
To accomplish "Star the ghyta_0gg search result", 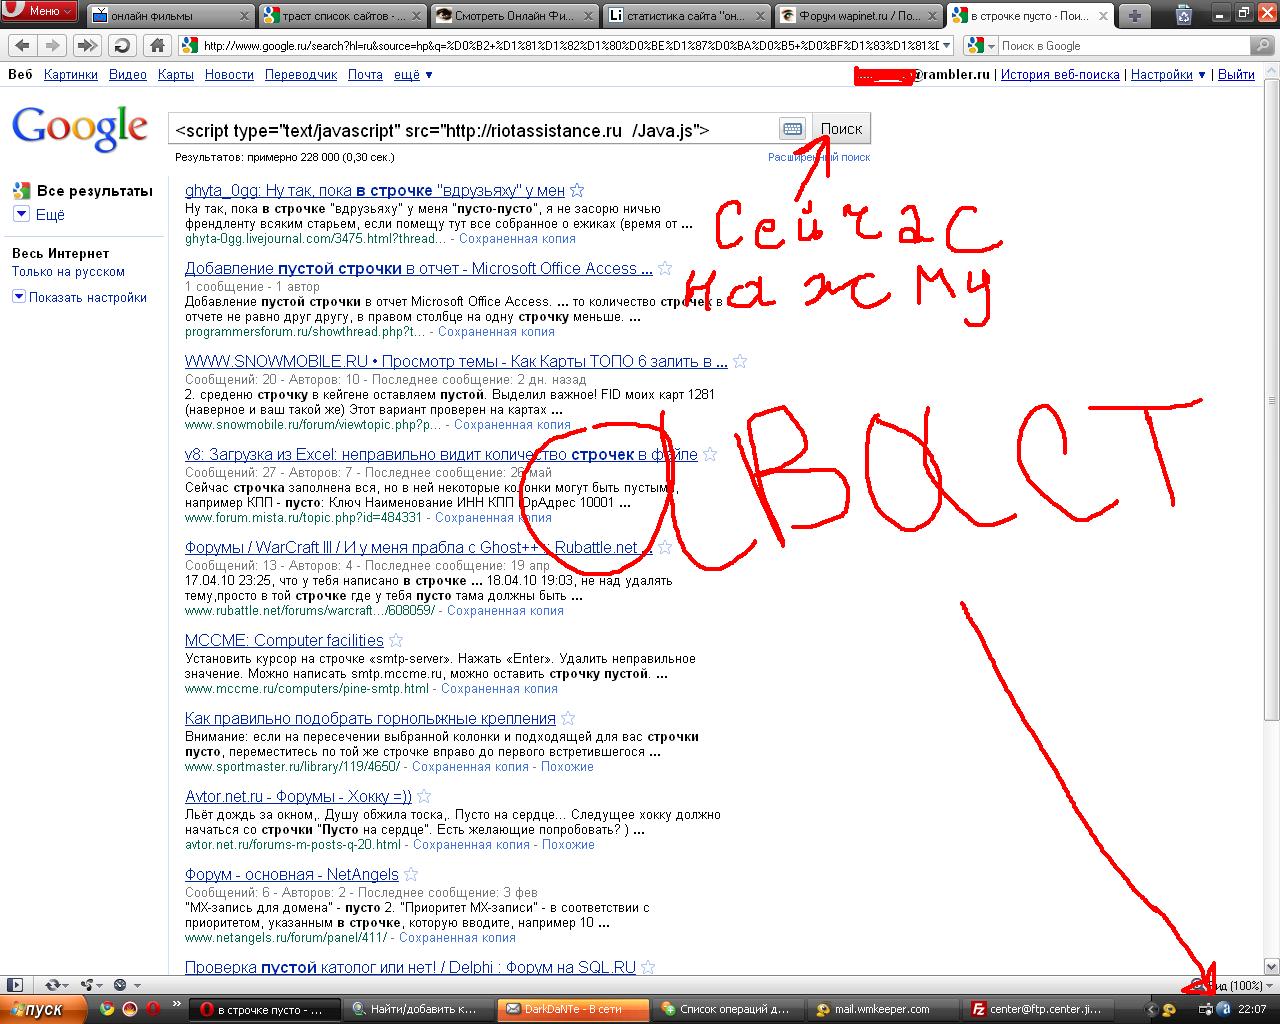I will tap(577, 191).
